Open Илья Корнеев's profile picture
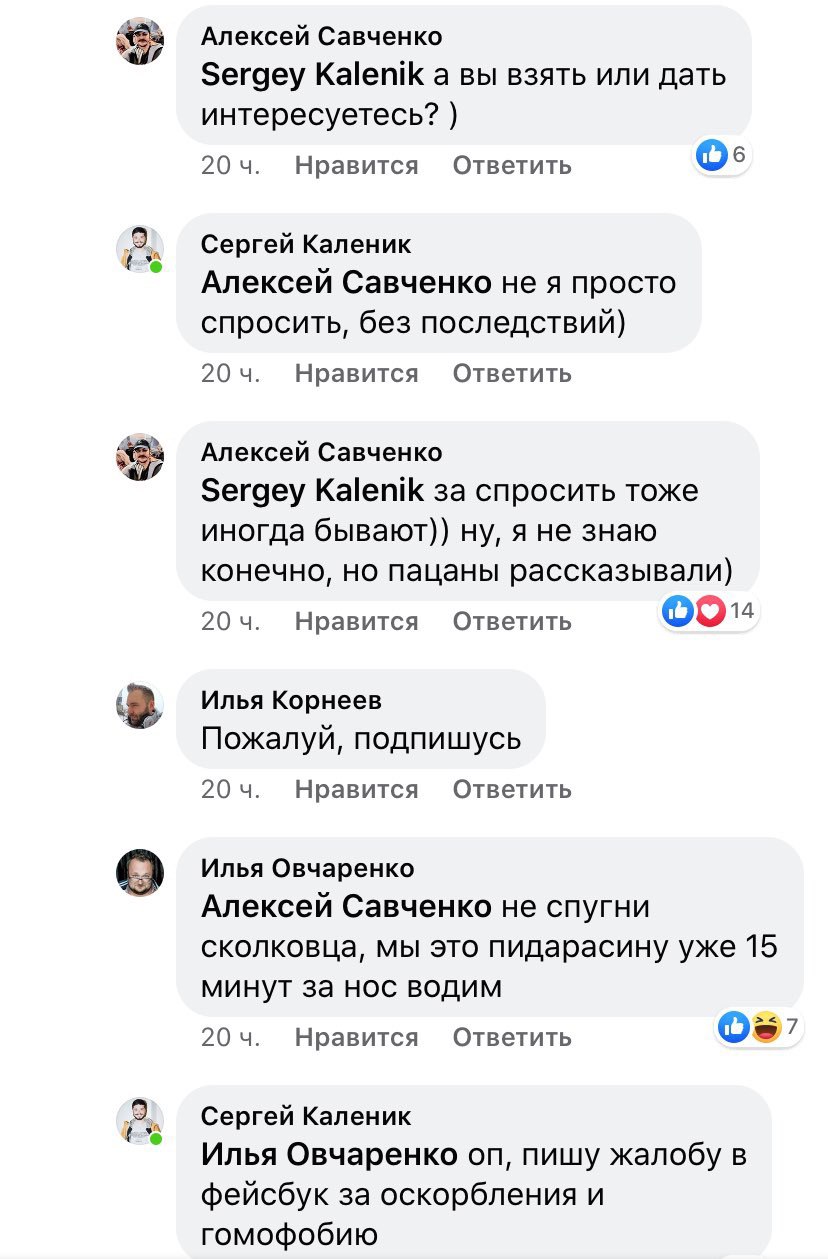This screenshot has width=828, height=1259. click(x=140, y=706)
